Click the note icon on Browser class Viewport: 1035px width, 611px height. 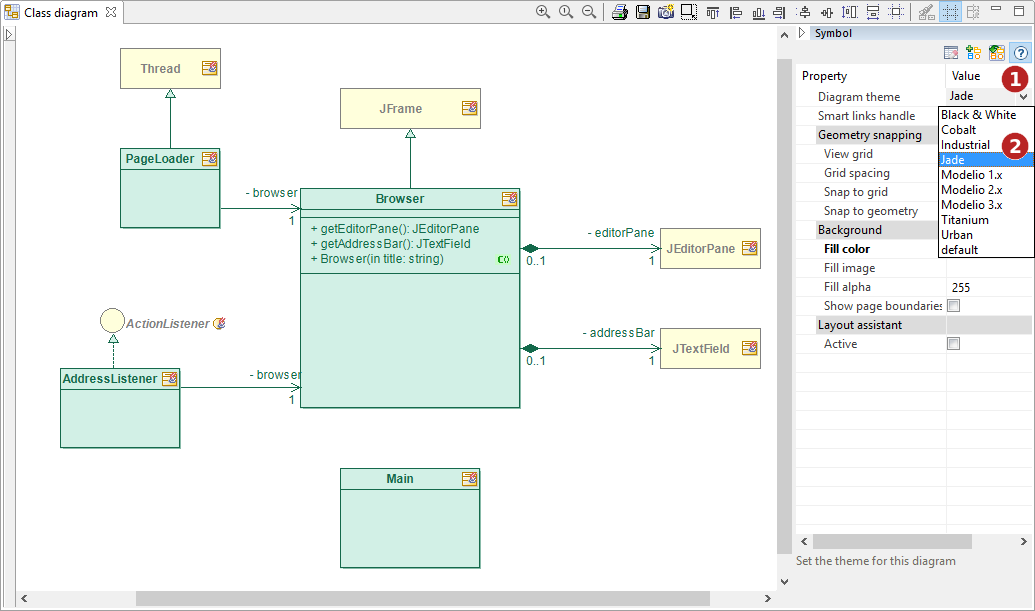[x=509, y=199]
